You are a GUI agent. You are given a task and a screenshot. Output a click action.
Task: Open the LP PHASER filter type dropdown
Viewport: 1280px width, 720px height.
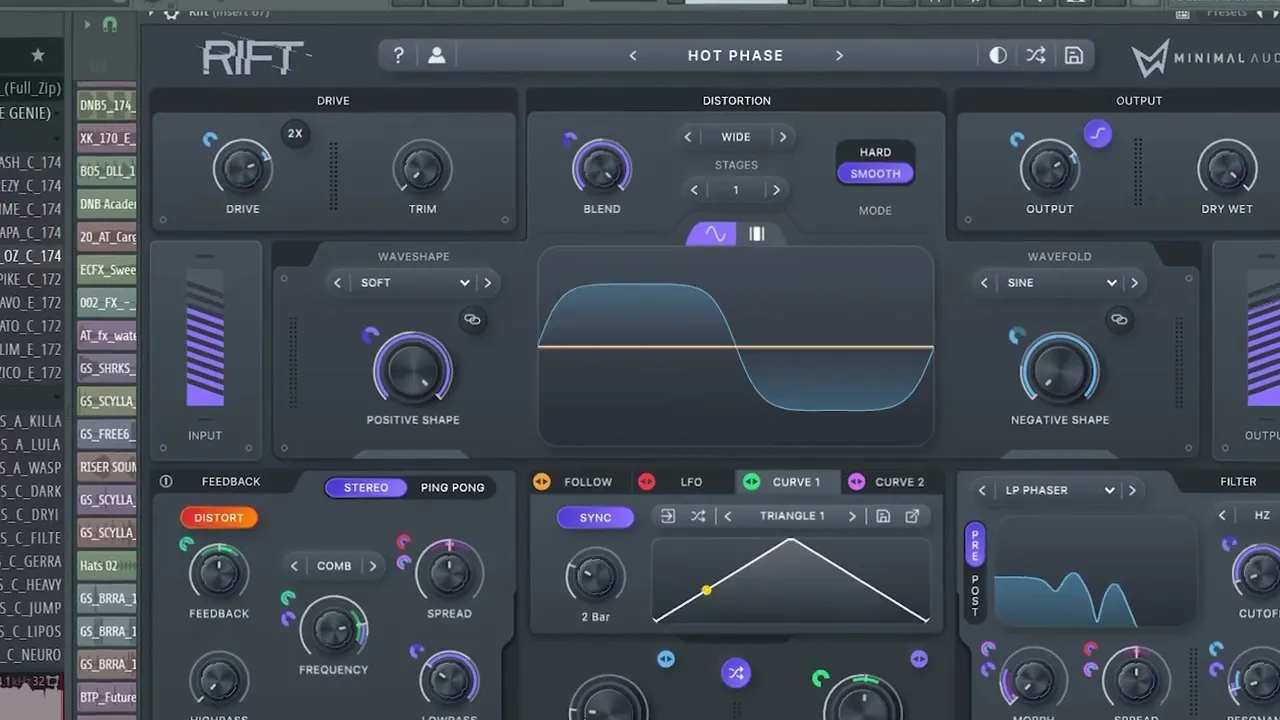[1060, 491]
